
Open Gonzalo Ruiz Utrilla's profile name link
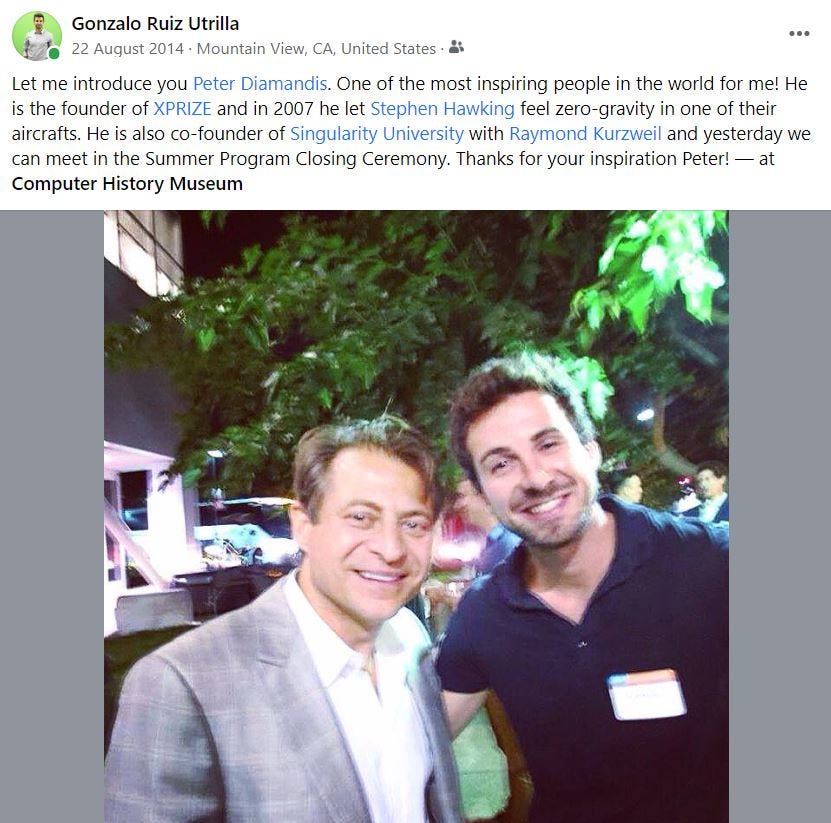155,23
